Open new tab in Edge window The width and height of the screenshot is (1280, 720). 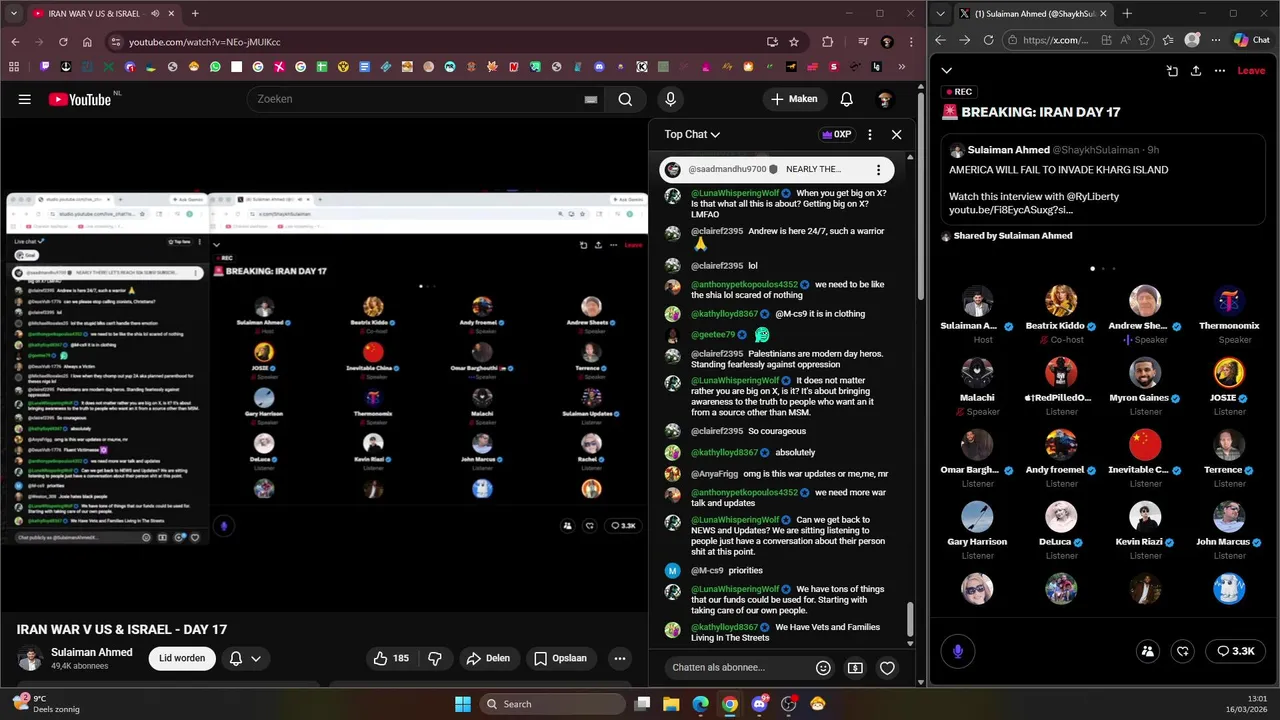tap(1127, 14)
